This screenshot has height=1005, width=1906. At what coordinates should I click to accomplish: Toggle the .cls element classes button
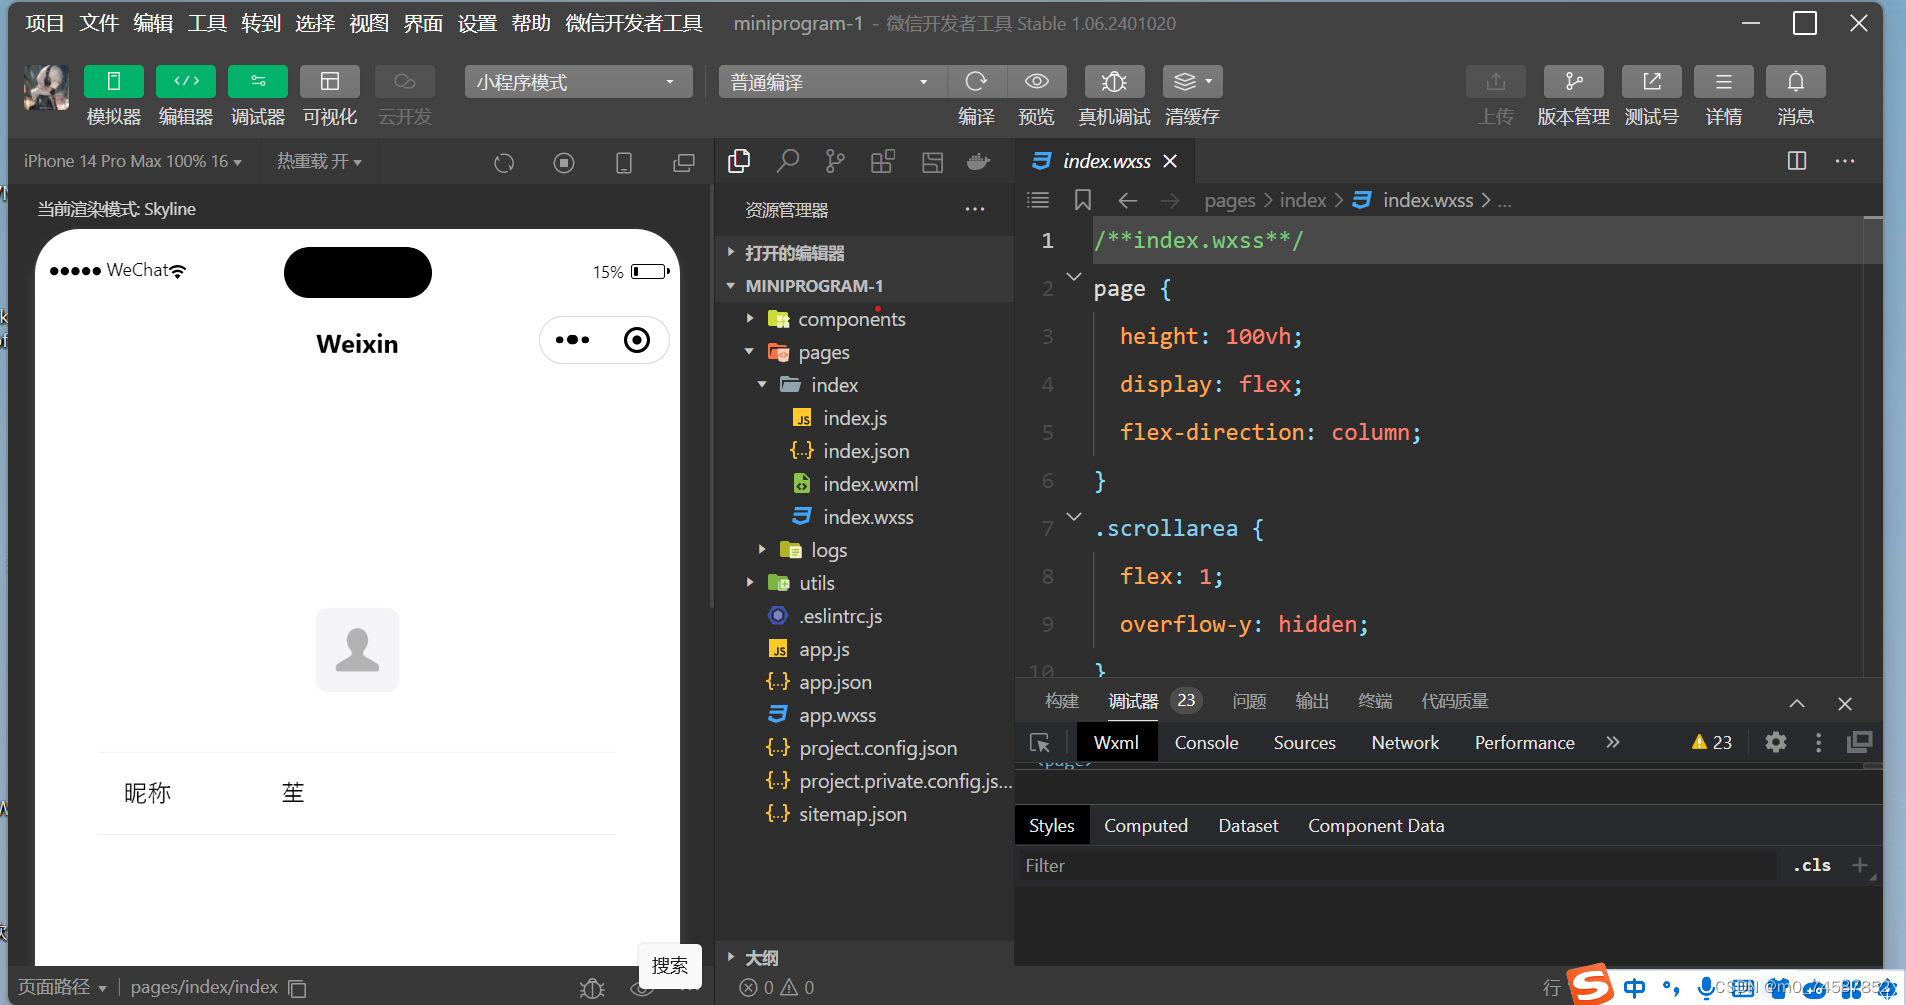tap(1812, 866)
